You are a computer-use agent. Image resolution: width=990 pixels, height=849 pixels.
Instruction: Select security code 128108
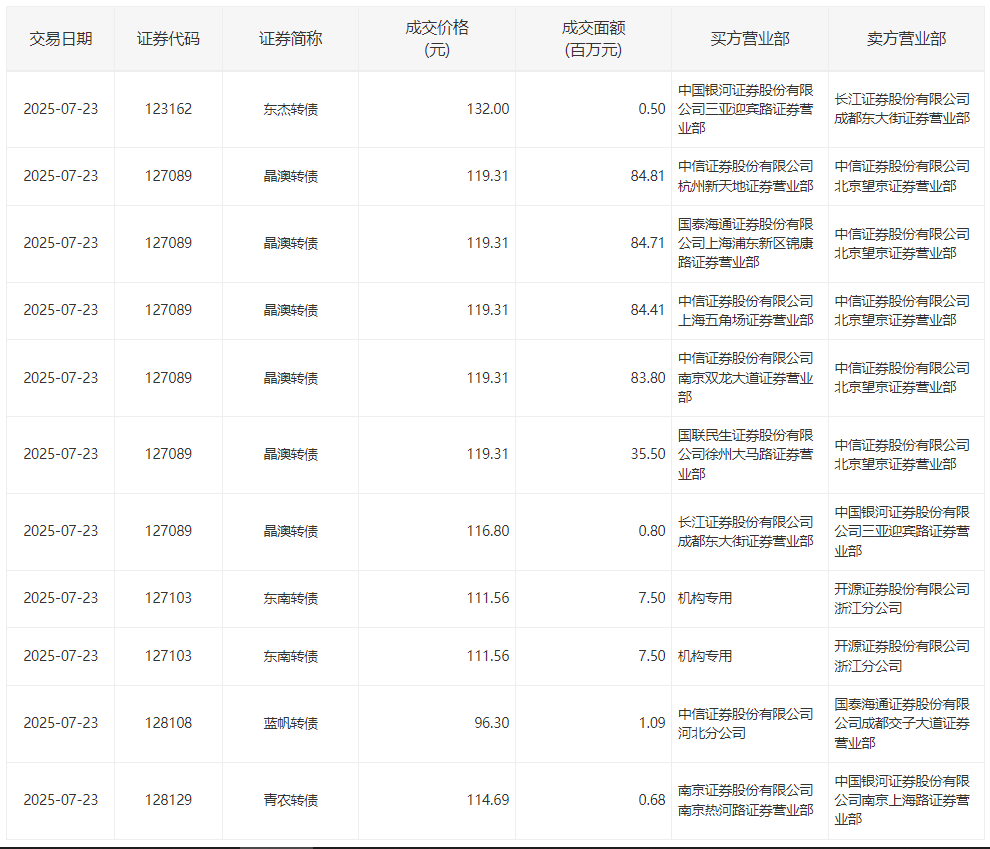[x=168, y=723]
